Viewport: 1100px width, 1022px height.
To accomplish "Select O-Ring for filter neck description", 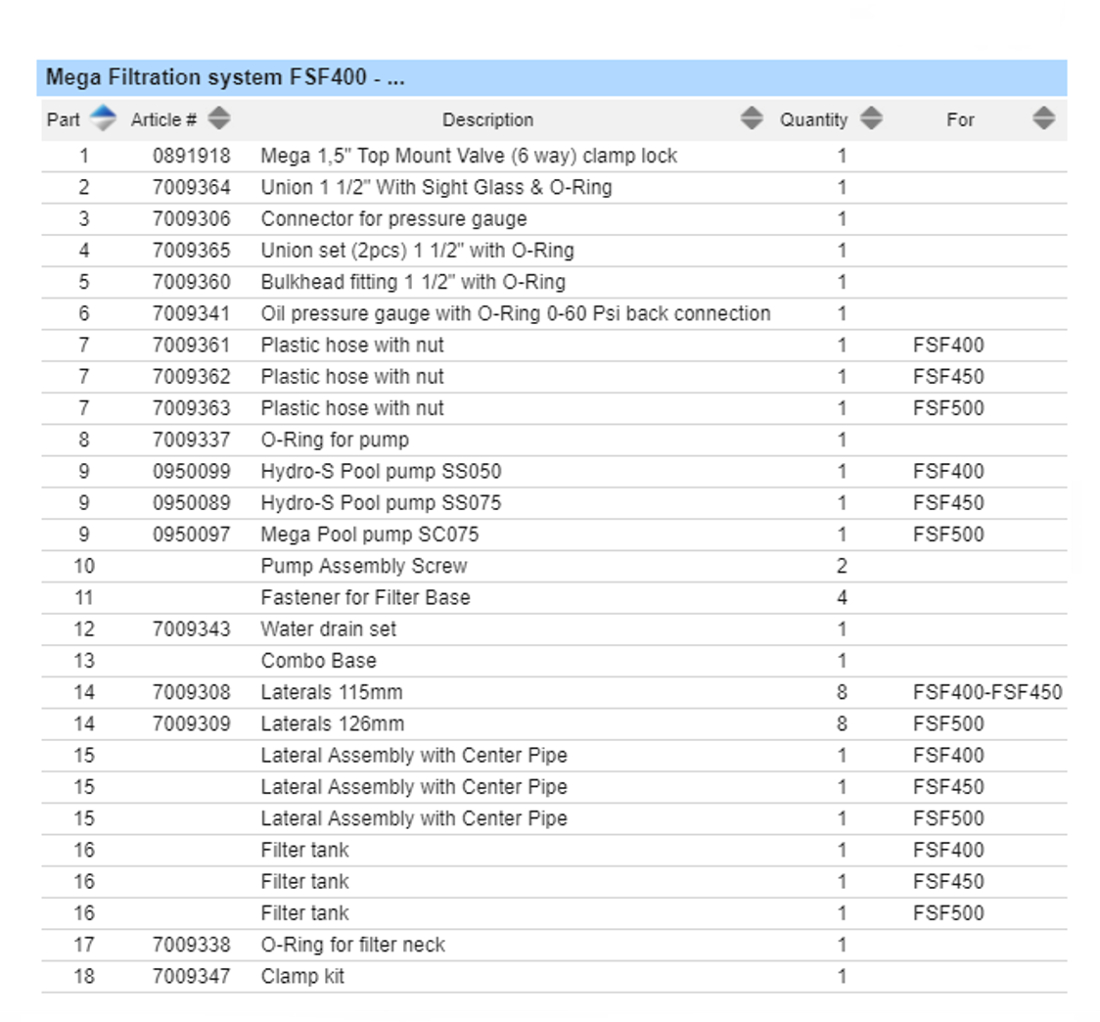I will (x=353, y=945).
